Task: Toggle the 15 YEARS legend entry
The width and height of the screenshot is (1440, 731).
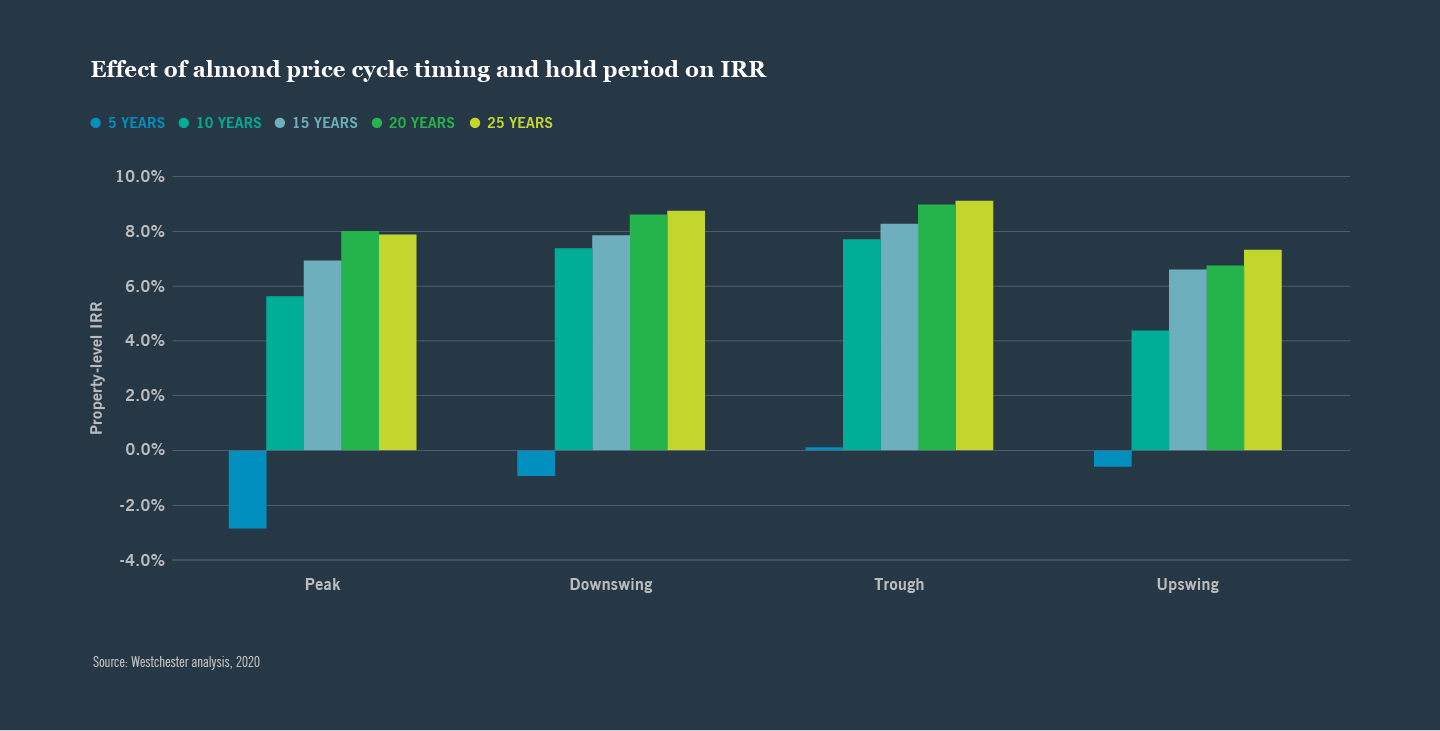Action: coord(316,123)
